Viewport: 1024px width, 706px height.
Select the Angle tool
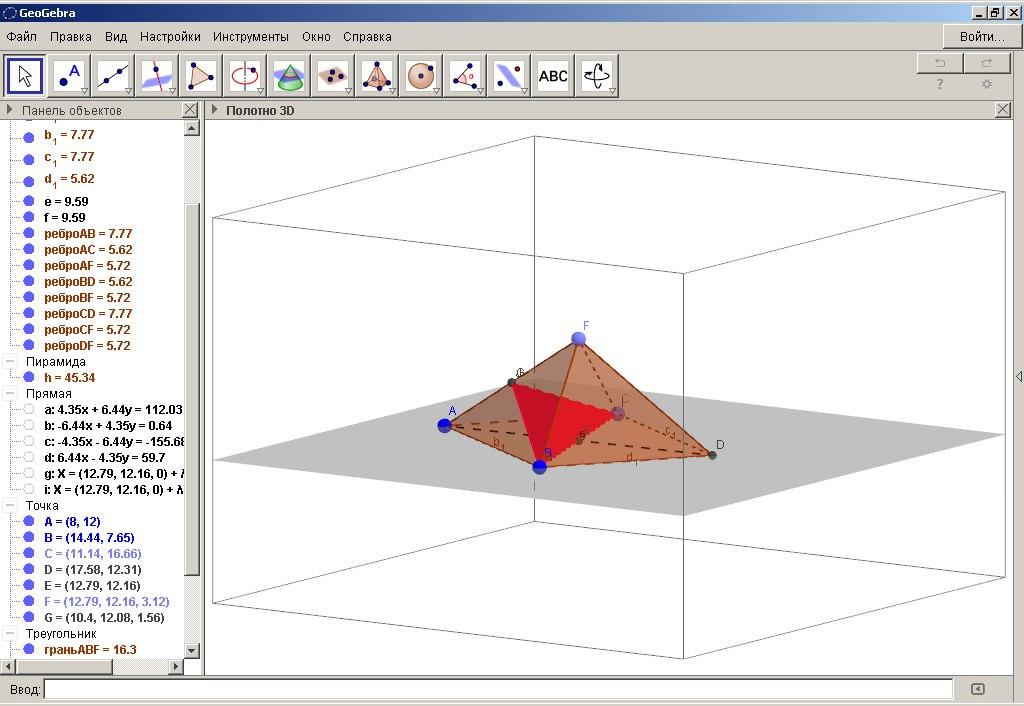coord(464,76)
